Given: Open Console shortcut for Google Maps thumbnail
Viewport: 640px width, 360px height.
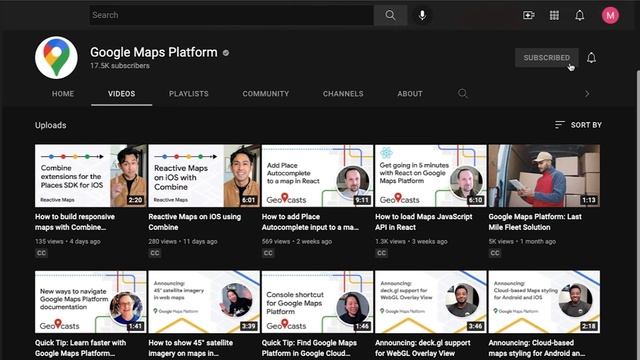Looking at the screenshot, I should tap(318, 302).
